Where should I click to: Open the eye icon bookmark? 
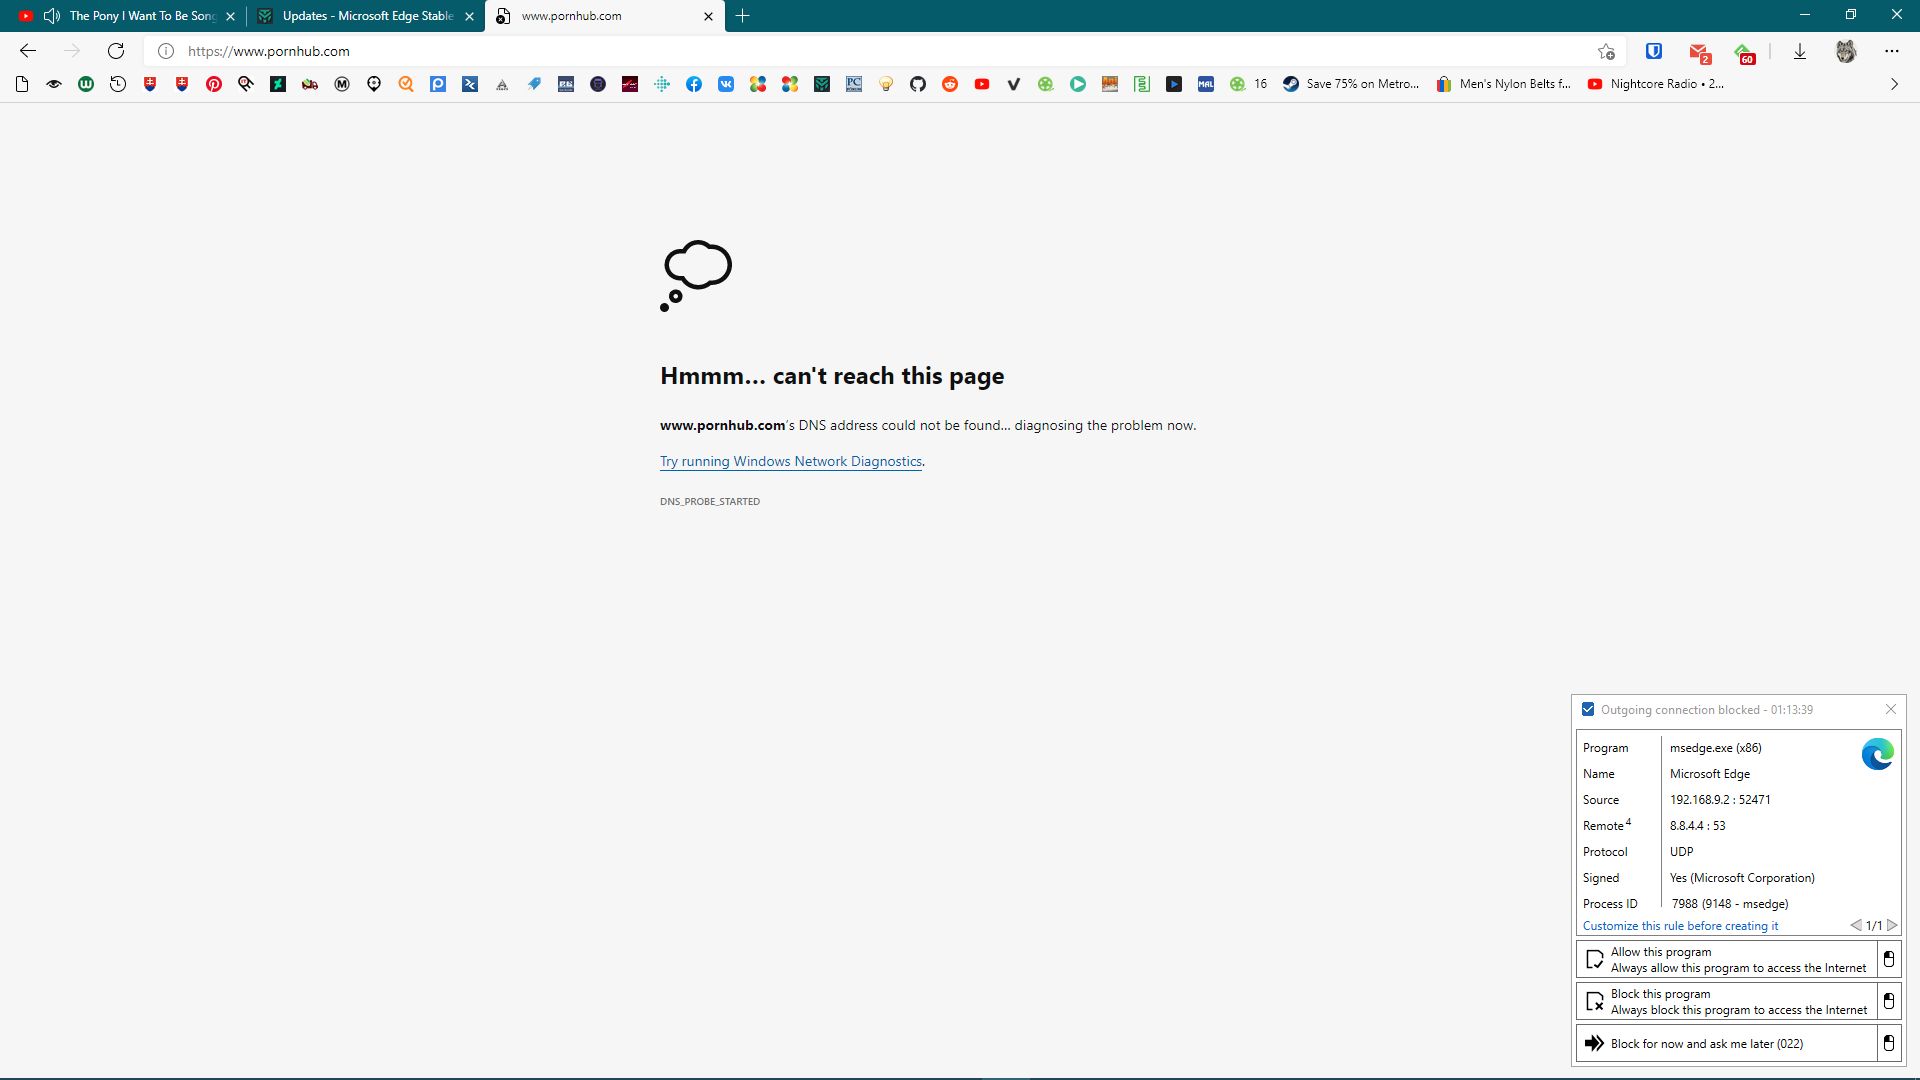click(54, 84)
